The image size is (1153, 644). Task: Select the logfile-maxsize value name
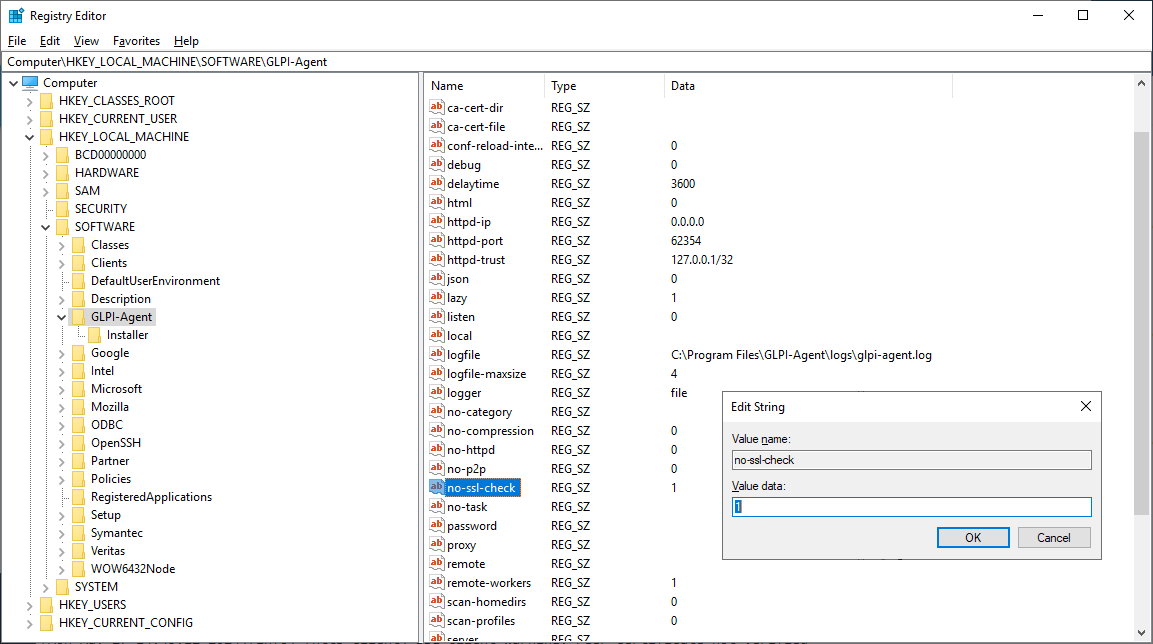pos(487,374)
